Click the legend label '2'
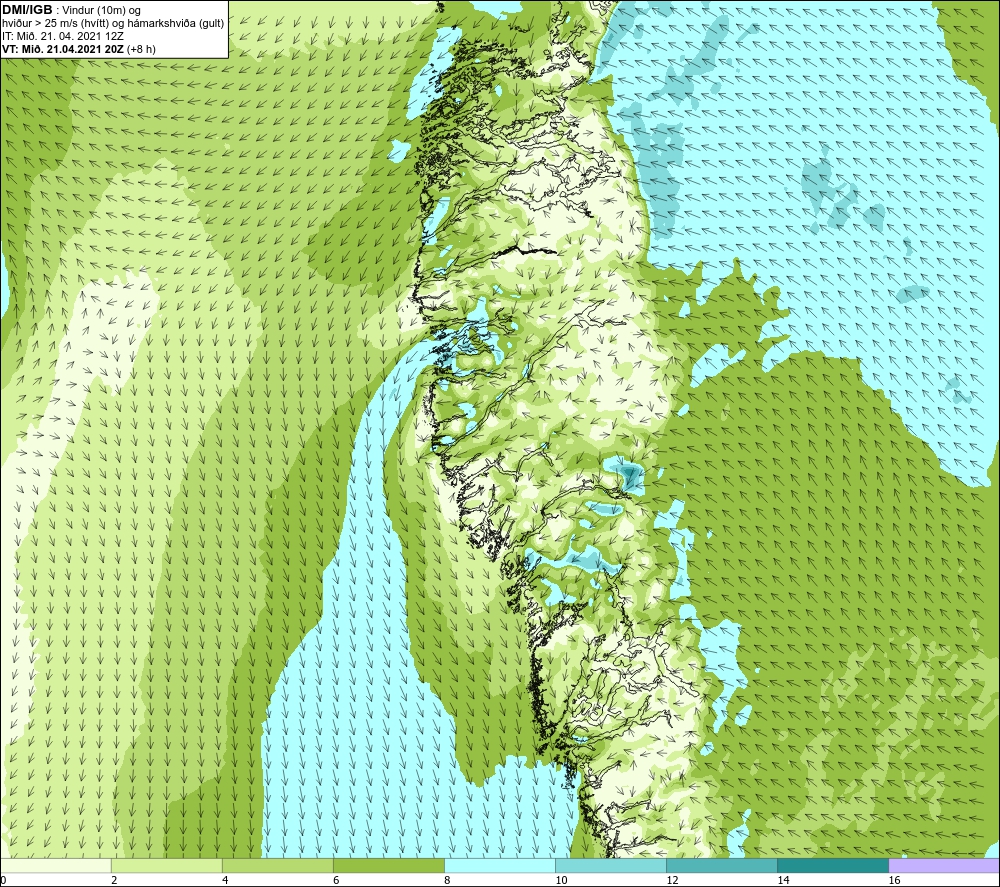 point(114,880)
